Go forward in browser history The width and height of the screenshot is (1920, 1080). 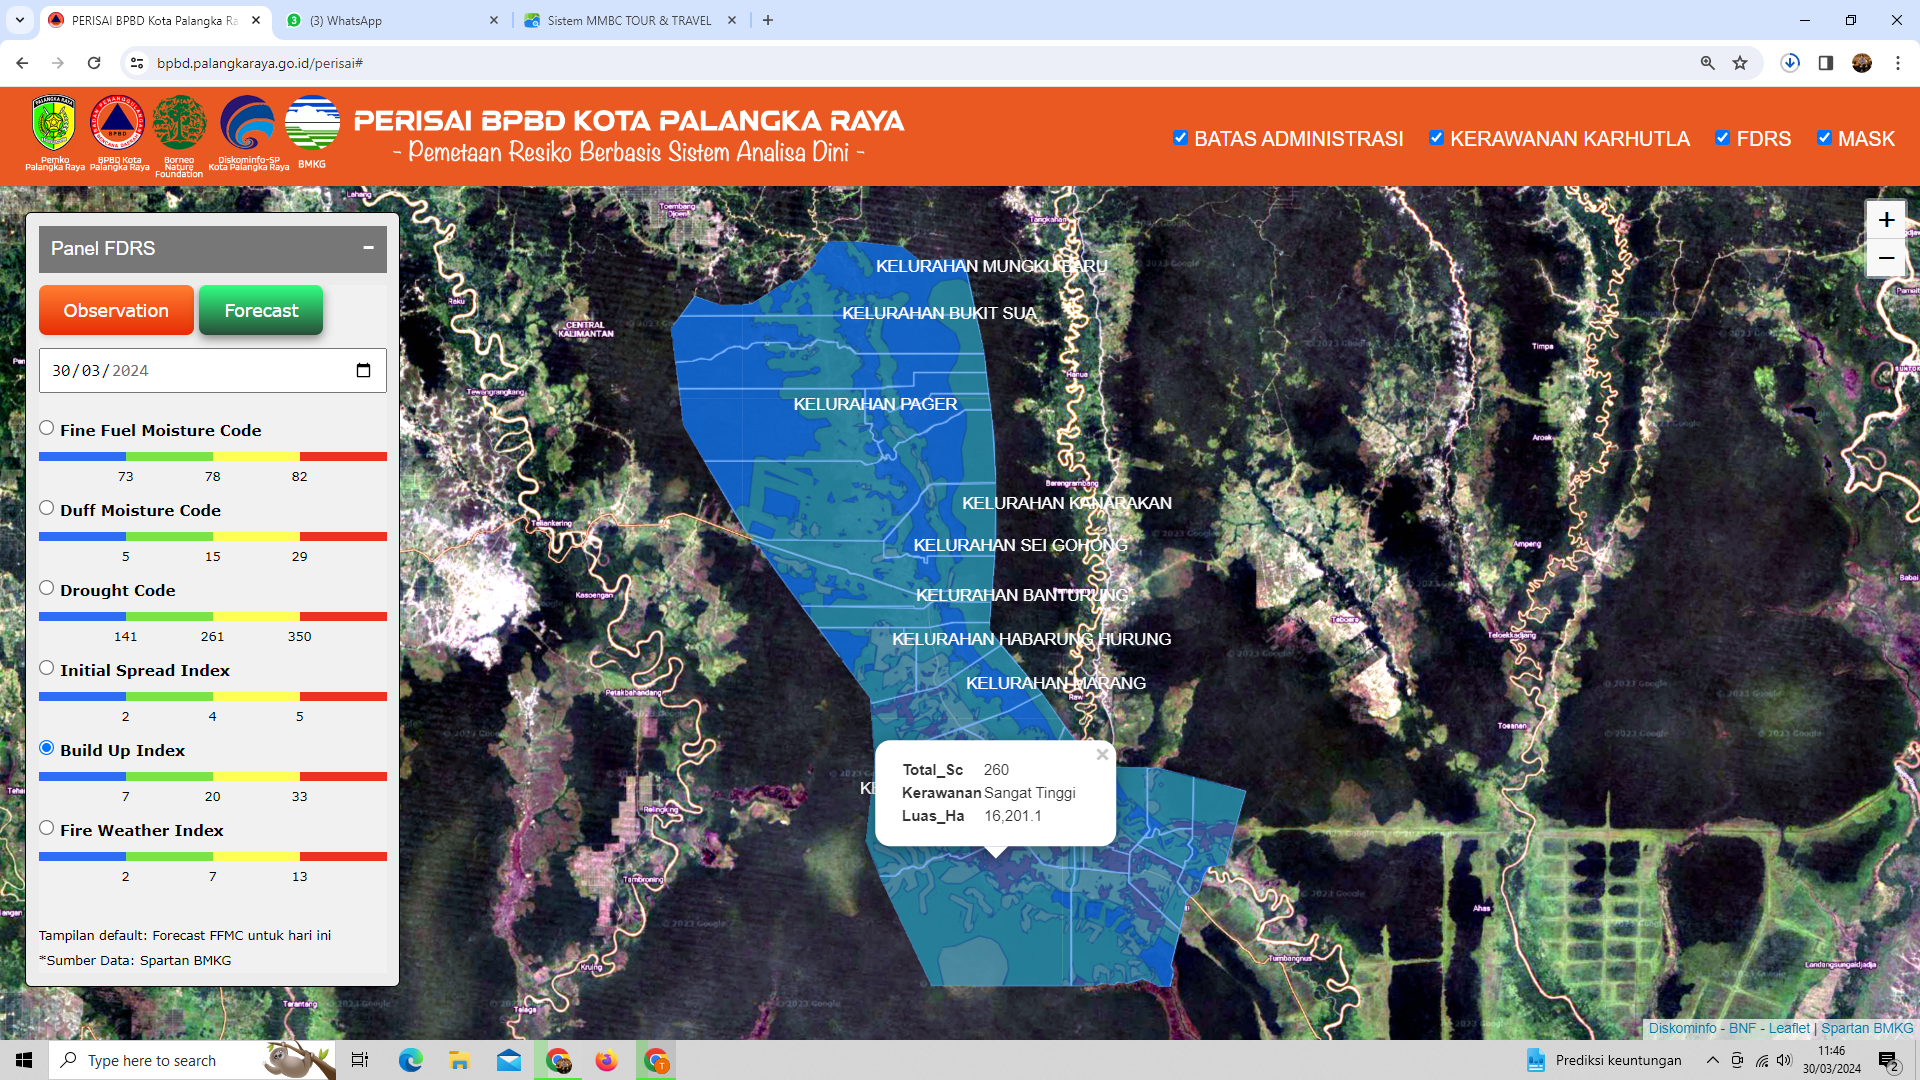(58, 63)
